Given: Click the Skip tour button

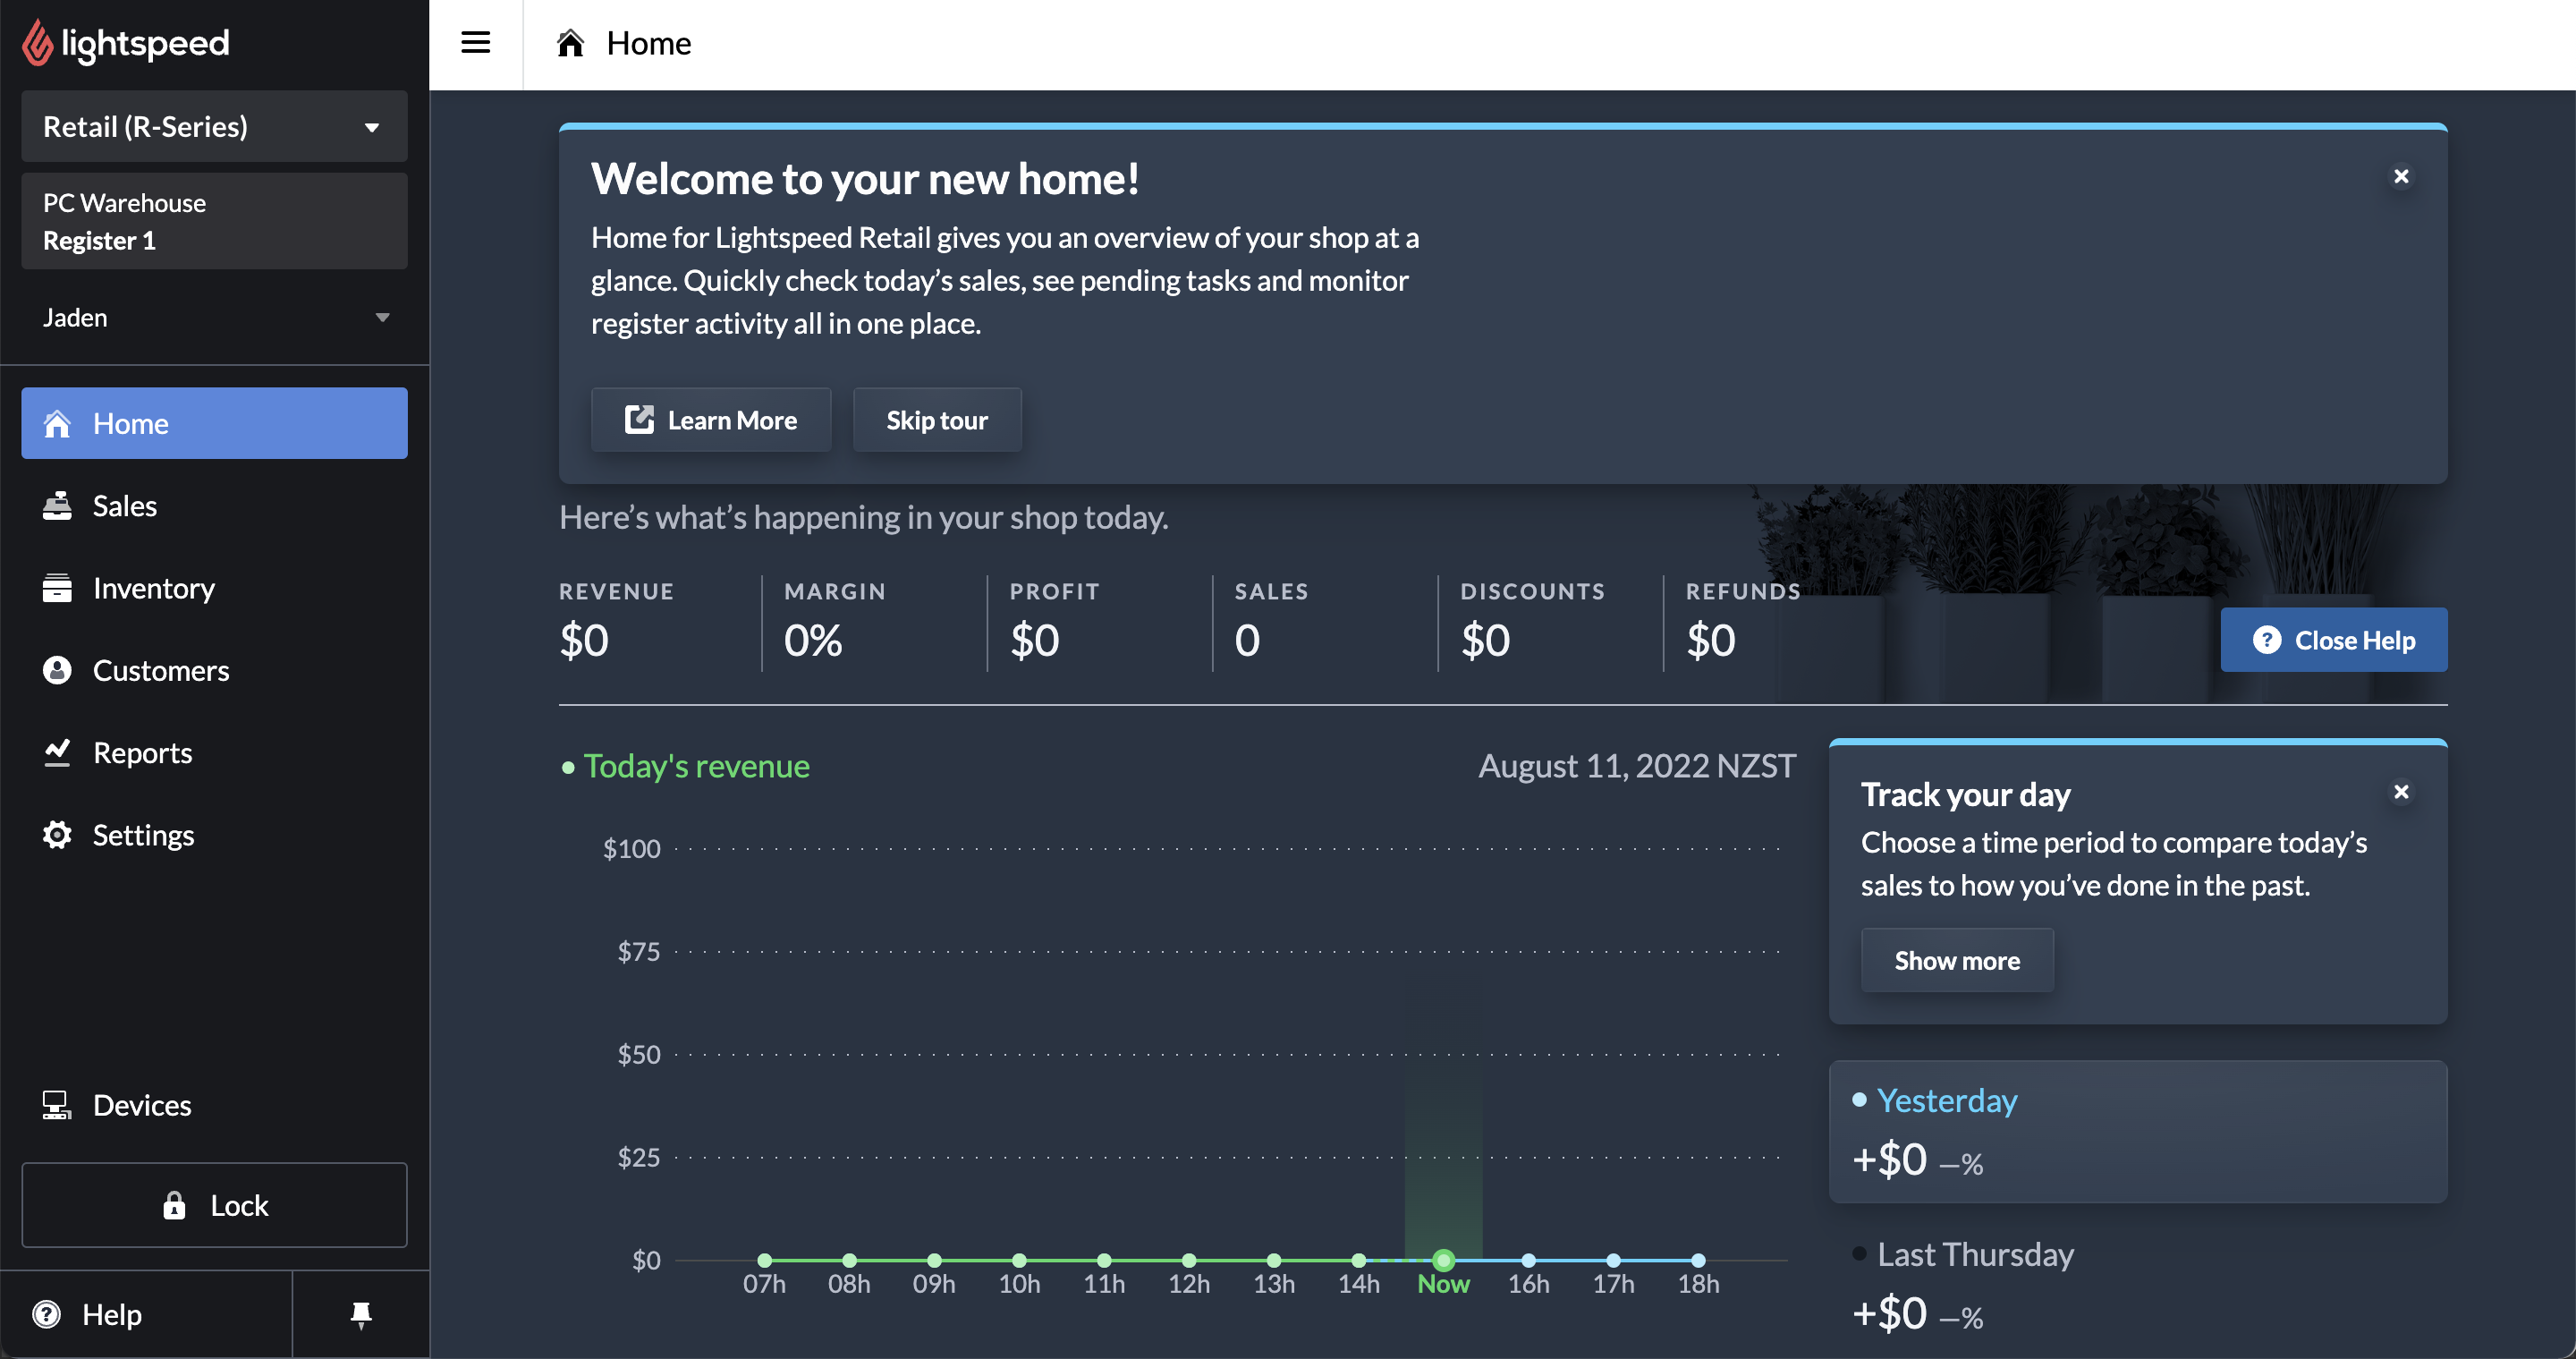Looking at the screenshot, I should 937,420.
